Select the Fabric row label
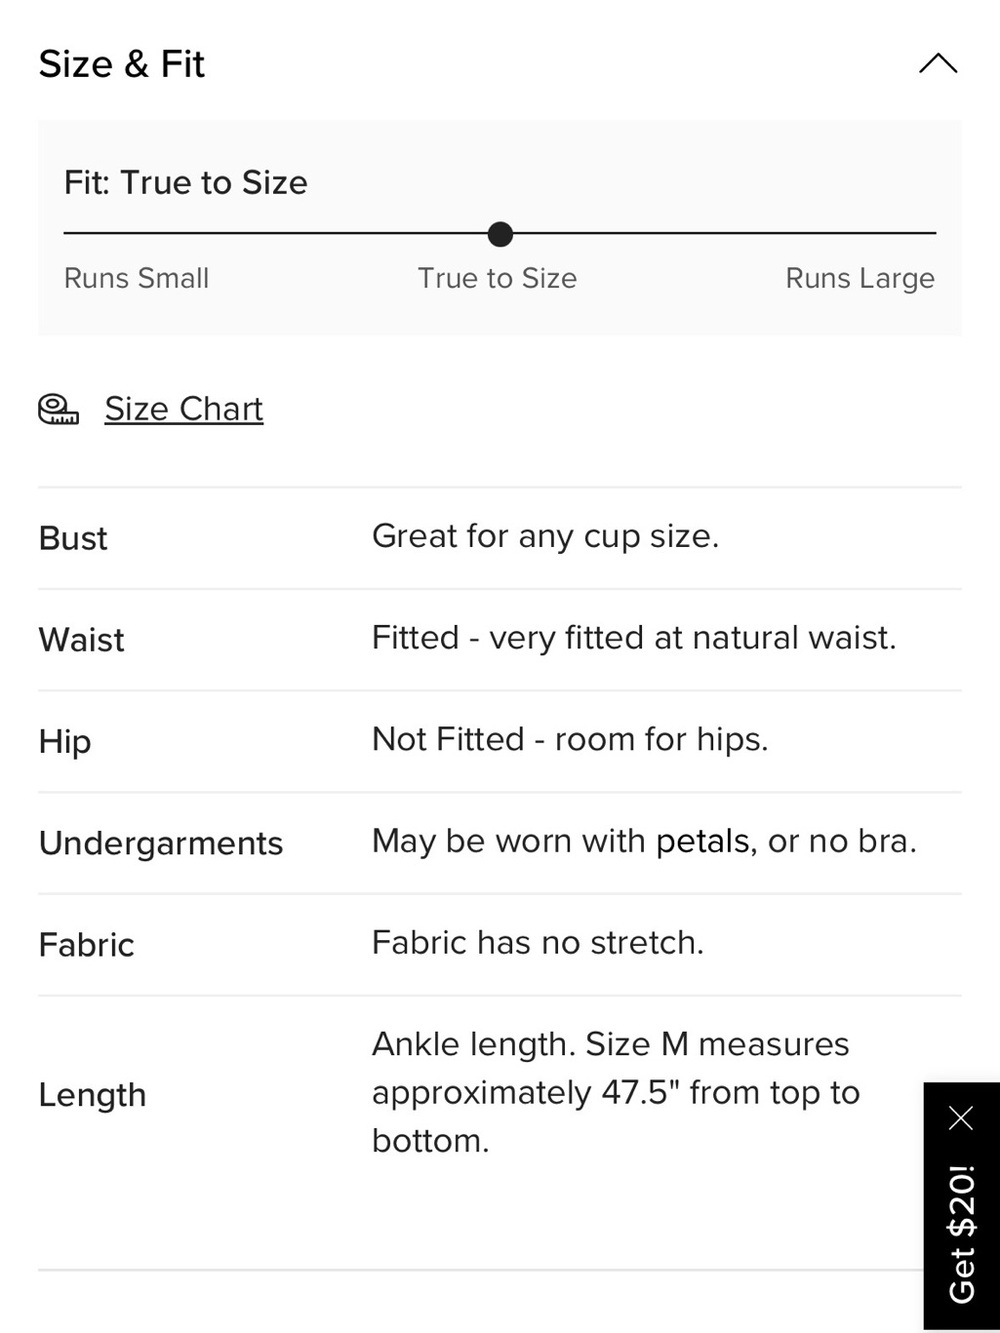The width and height of the screenshot is (1000, 1333). point(87,945)
